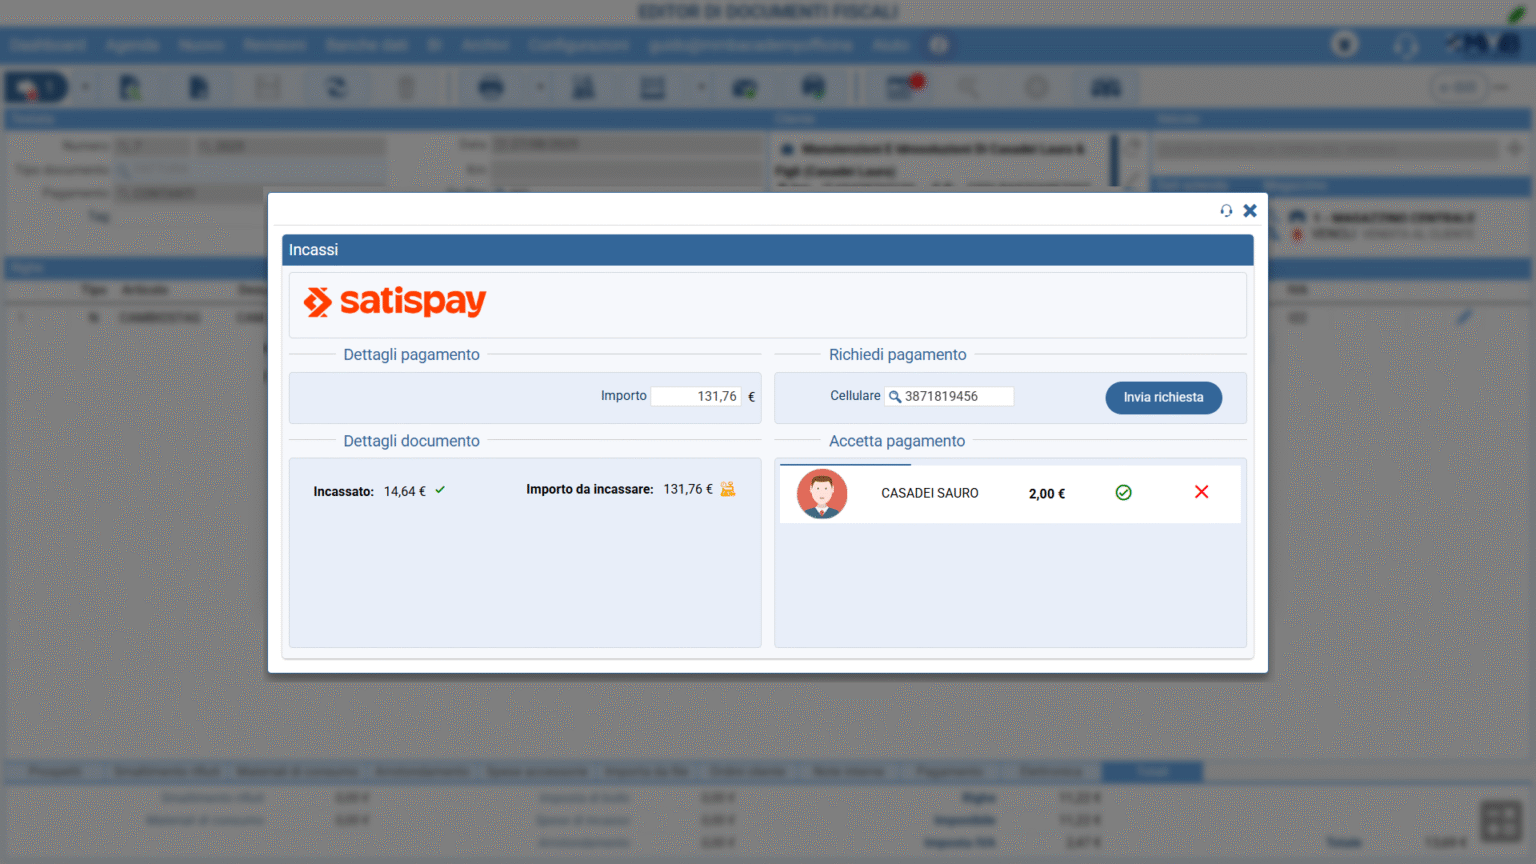Expand the dropdown arrow beside printer icon
The image size is (1536, 864).
[x=540, y=88]
